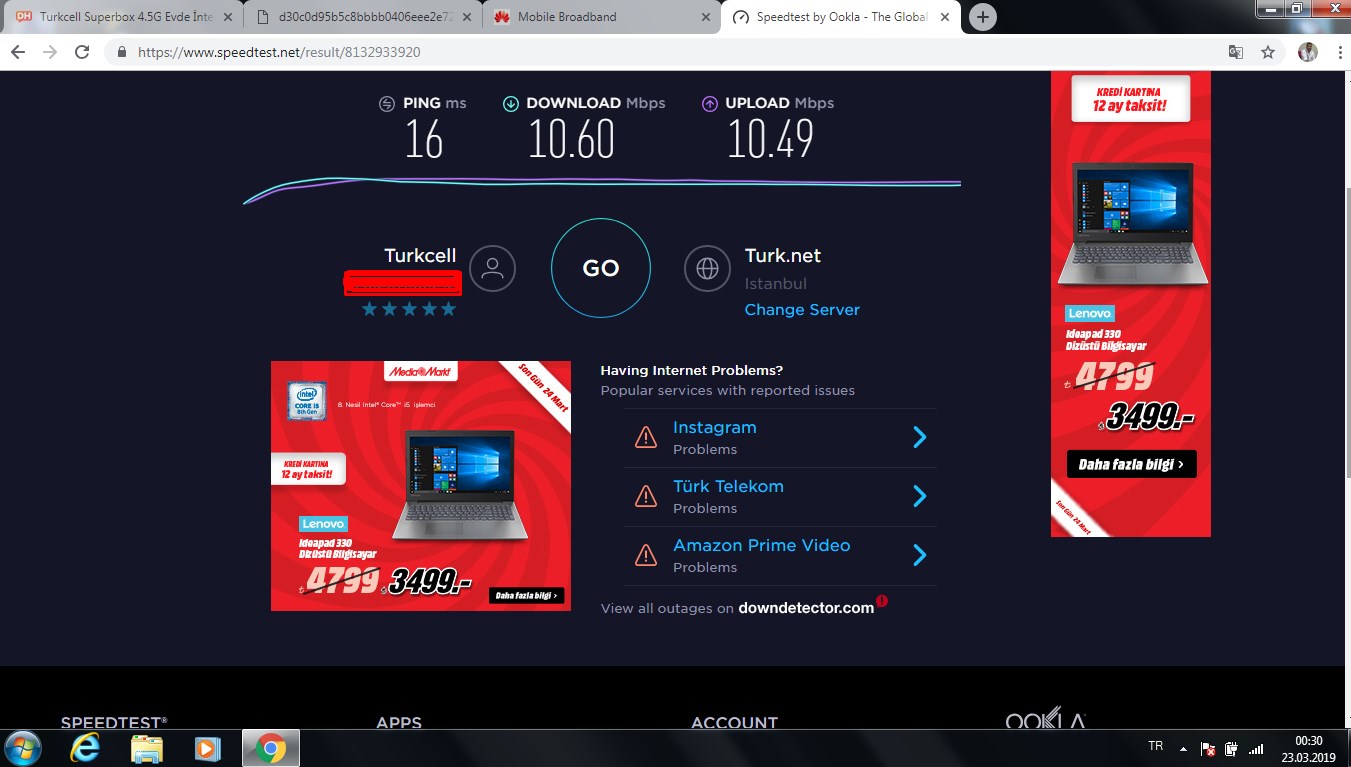Image resolution: width=1351 pixels, height=767 pixels.
Task: Click the TR language indicator in the tray
Action: tap(1156, 747)
